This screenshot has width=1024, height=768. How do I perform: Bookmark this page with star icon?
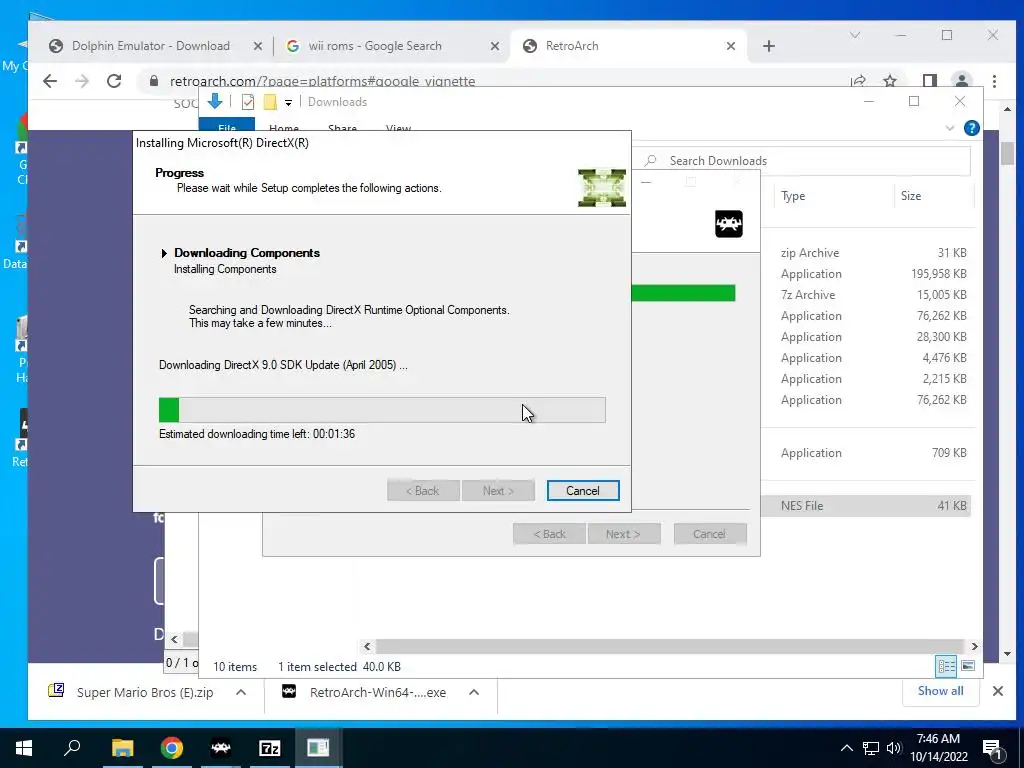pyautogui.click(x=889, y=81)
